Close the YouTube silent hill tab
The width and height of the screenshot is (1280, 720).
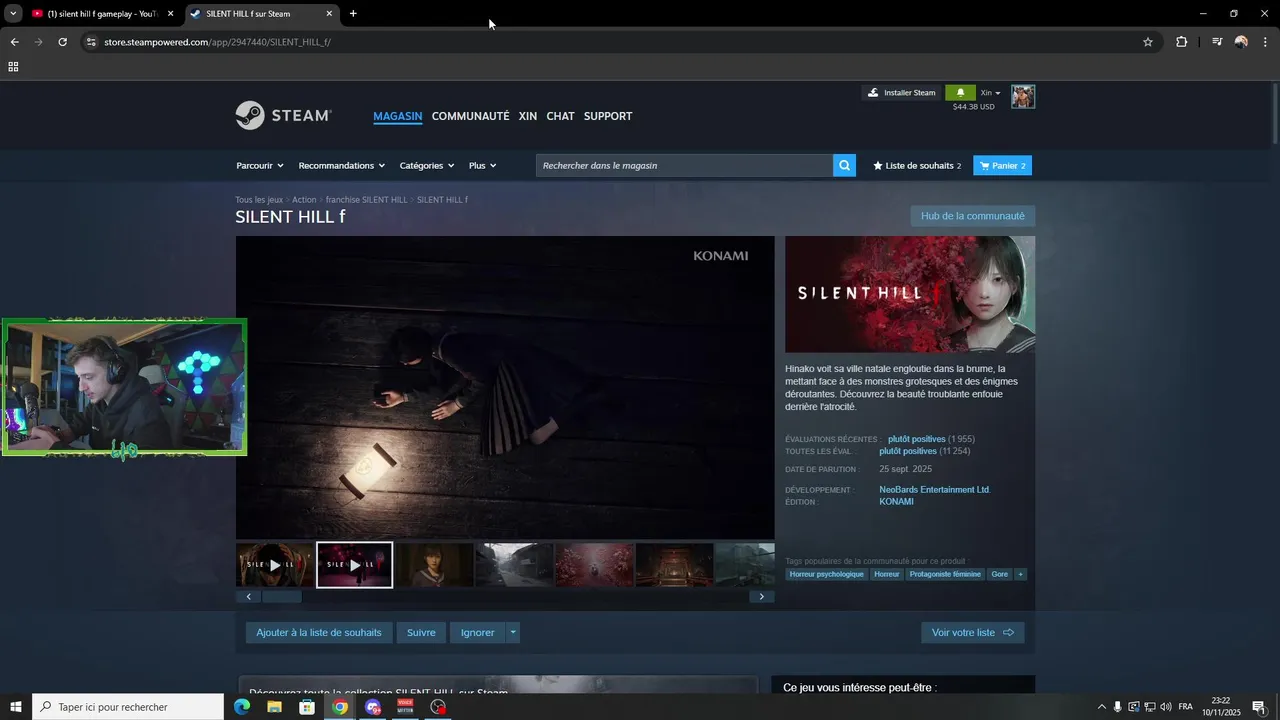(170, 14)
